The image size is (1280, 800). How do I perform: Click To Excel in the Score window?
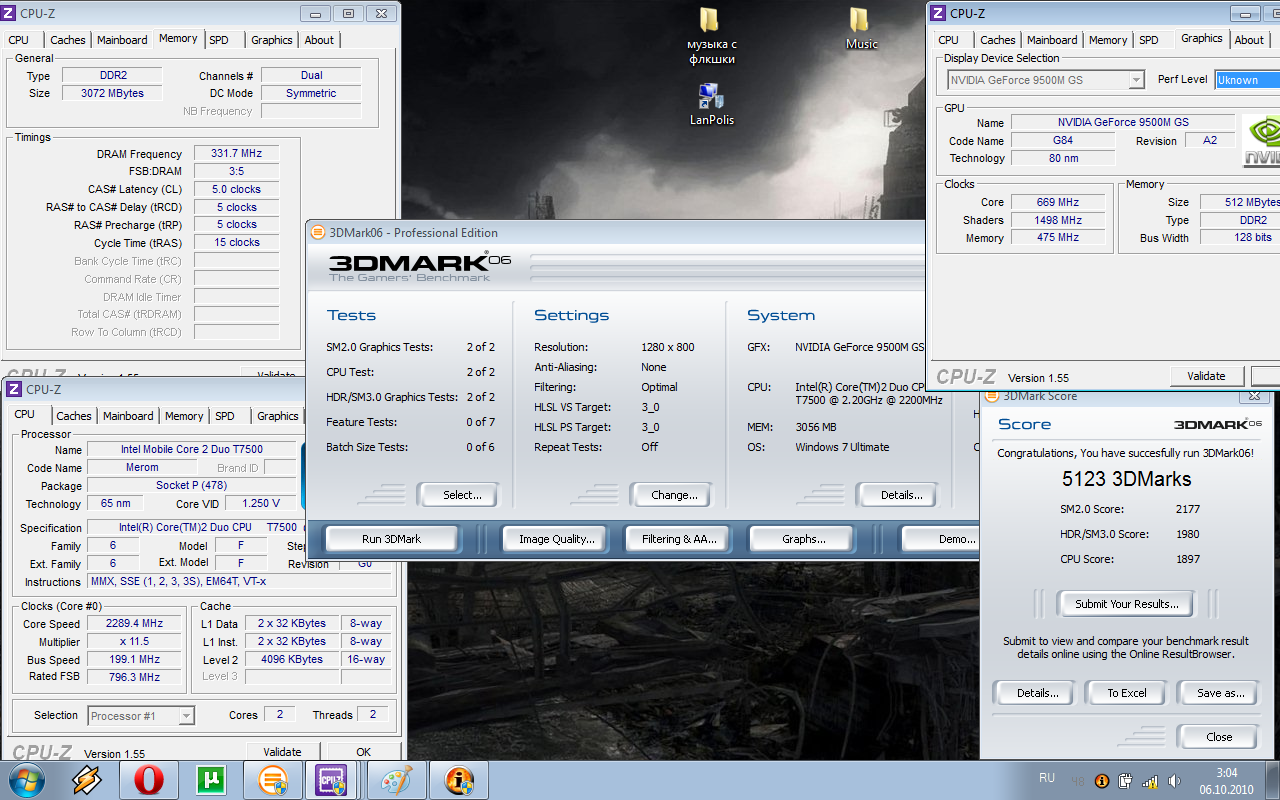click(1126, 693)
